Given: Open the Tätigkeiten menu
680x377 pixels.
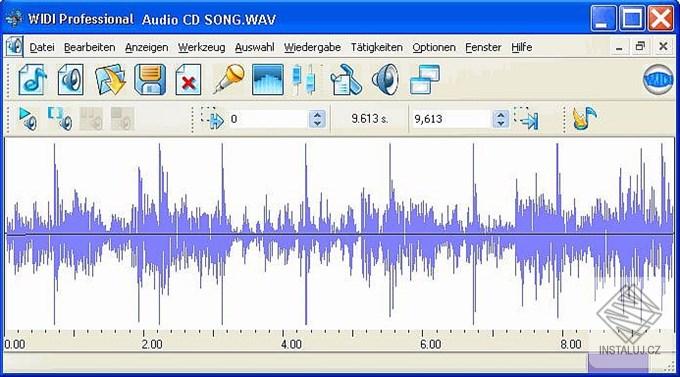Looking at the screenshot, I should tap(377, 47).
